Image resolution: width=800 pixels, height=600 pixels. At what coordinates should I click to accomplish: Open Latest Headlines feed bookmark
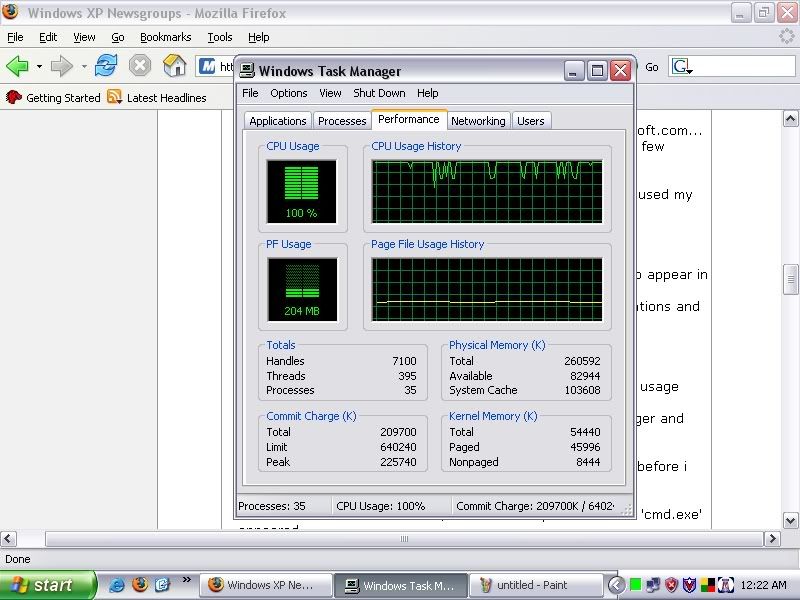[x=157, y=97]
